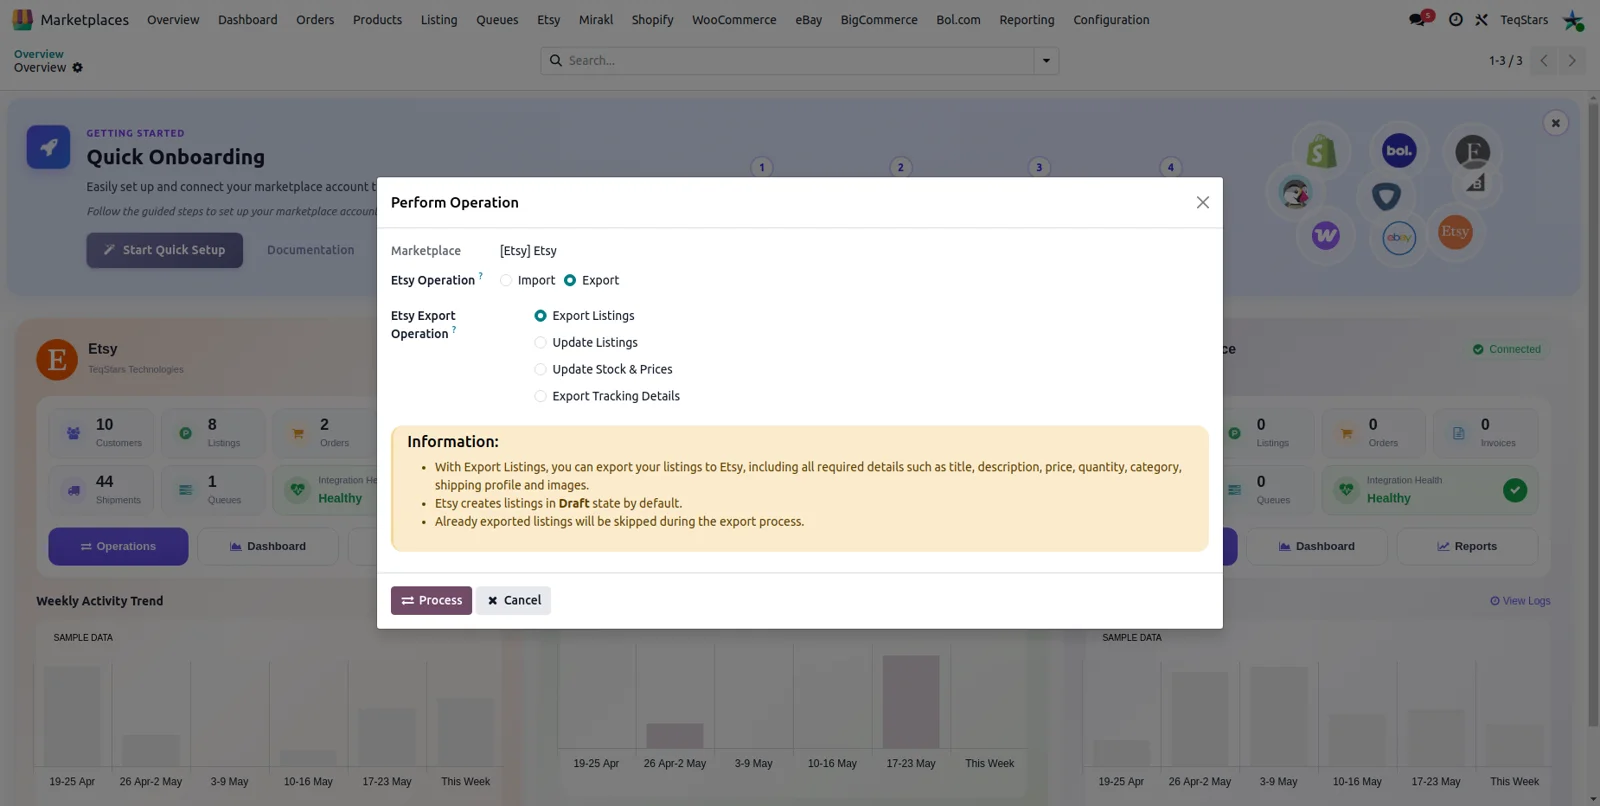Click the Reports button on right card
The height and width of the screenshot is (806, 1600).
1467,547
